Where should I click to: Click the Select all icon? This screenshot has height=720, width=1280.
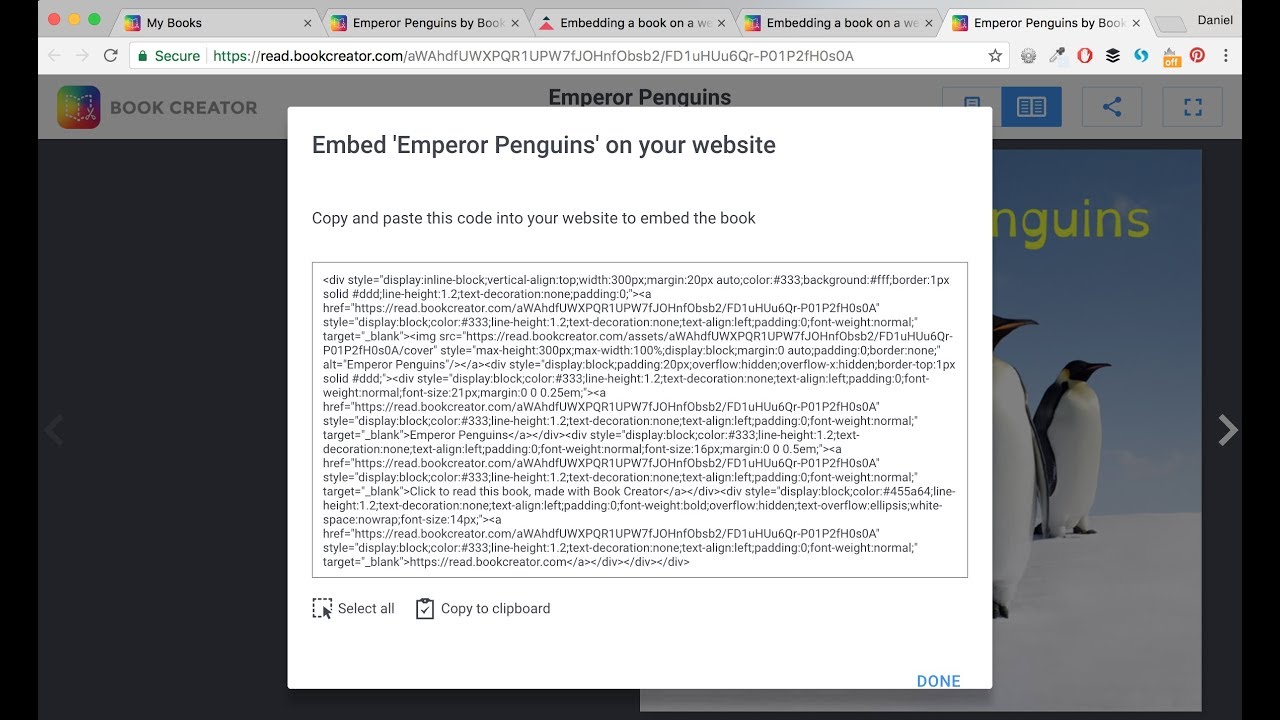click(322, 608)
